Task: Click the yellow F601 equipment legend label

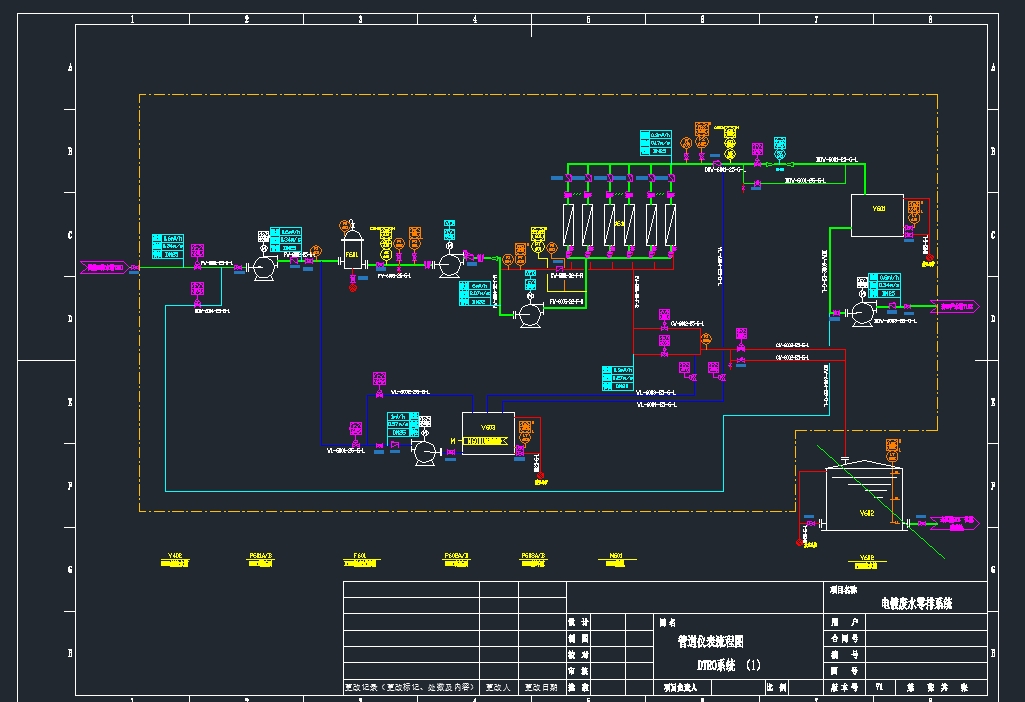Action: pos(360,560)
